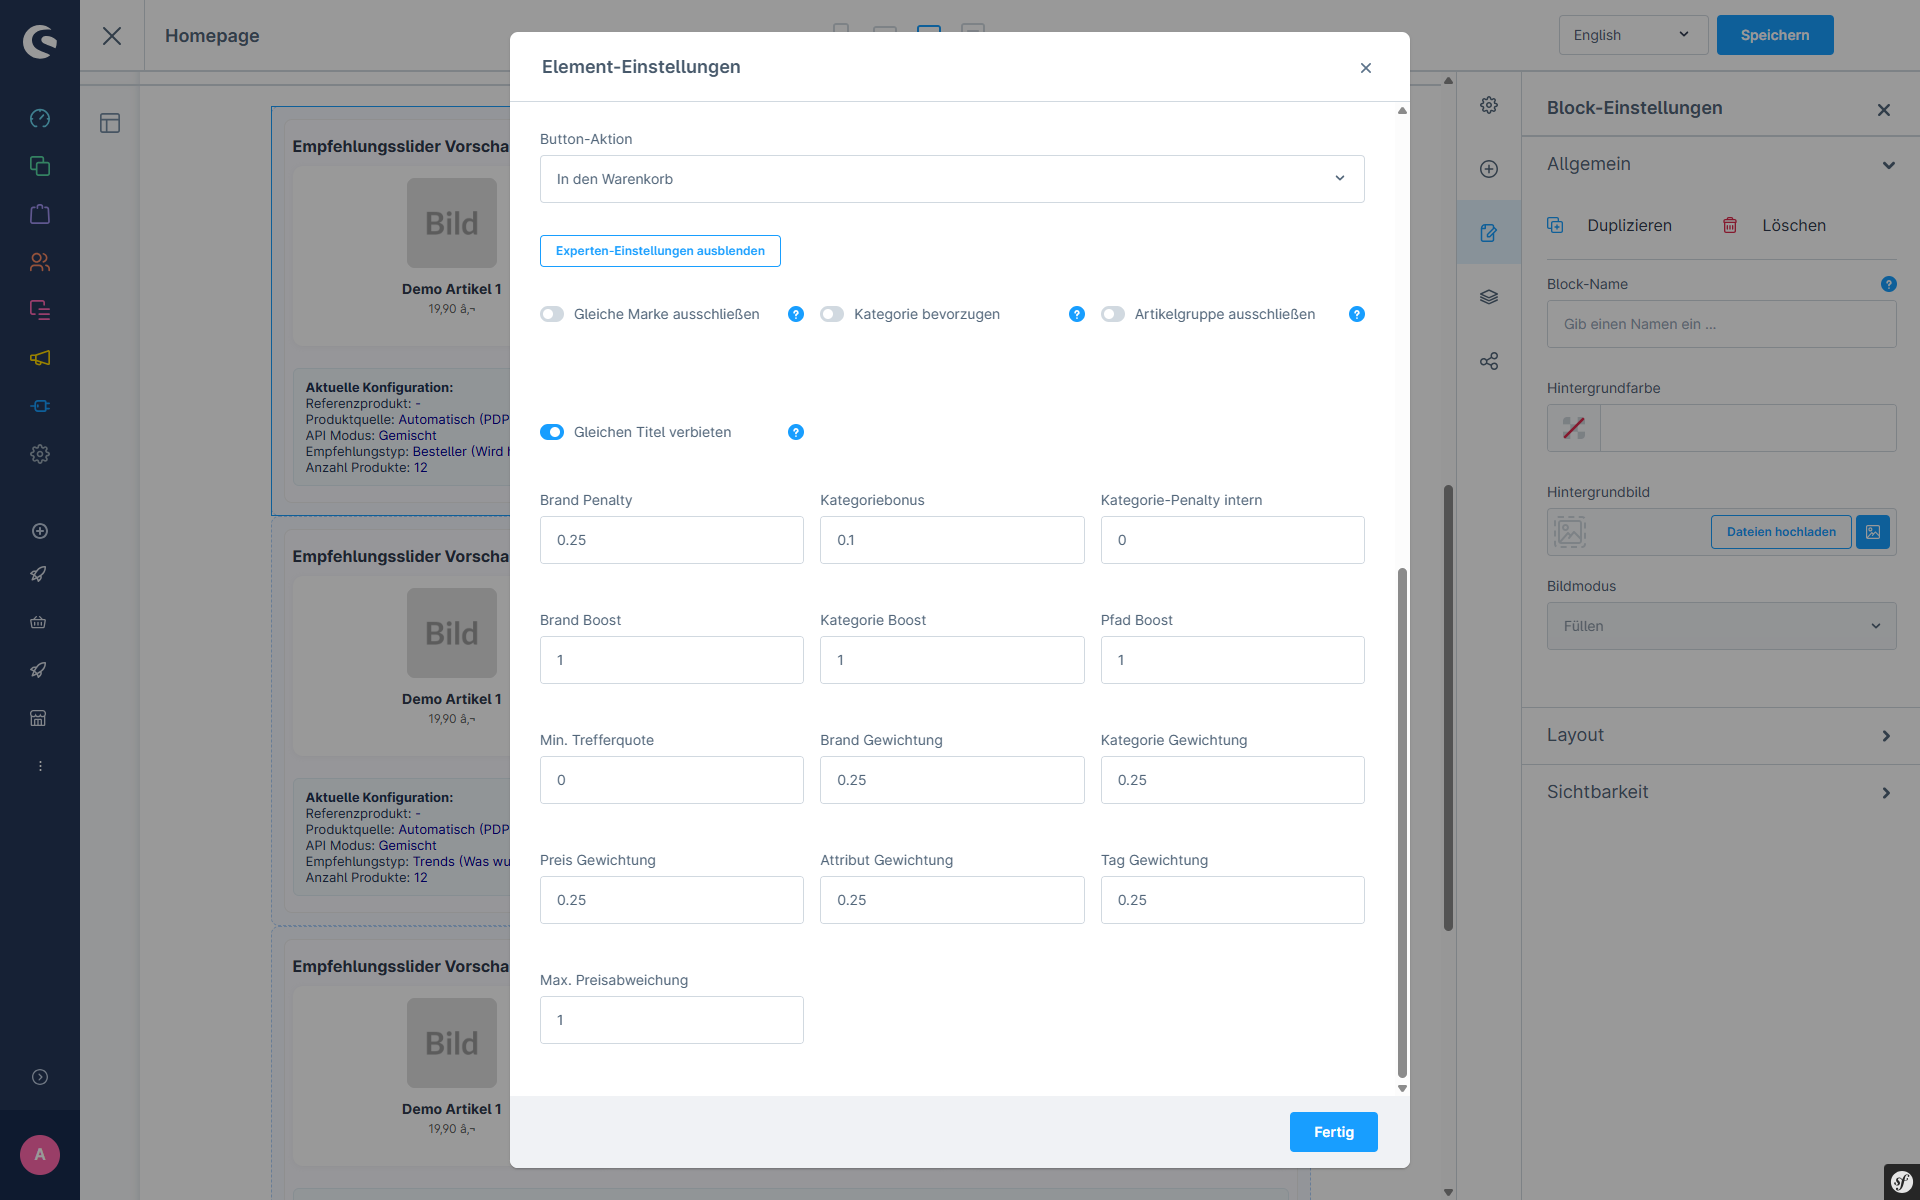
Task: Show help for Gleichen Titel verbieten
Action: 796,432
